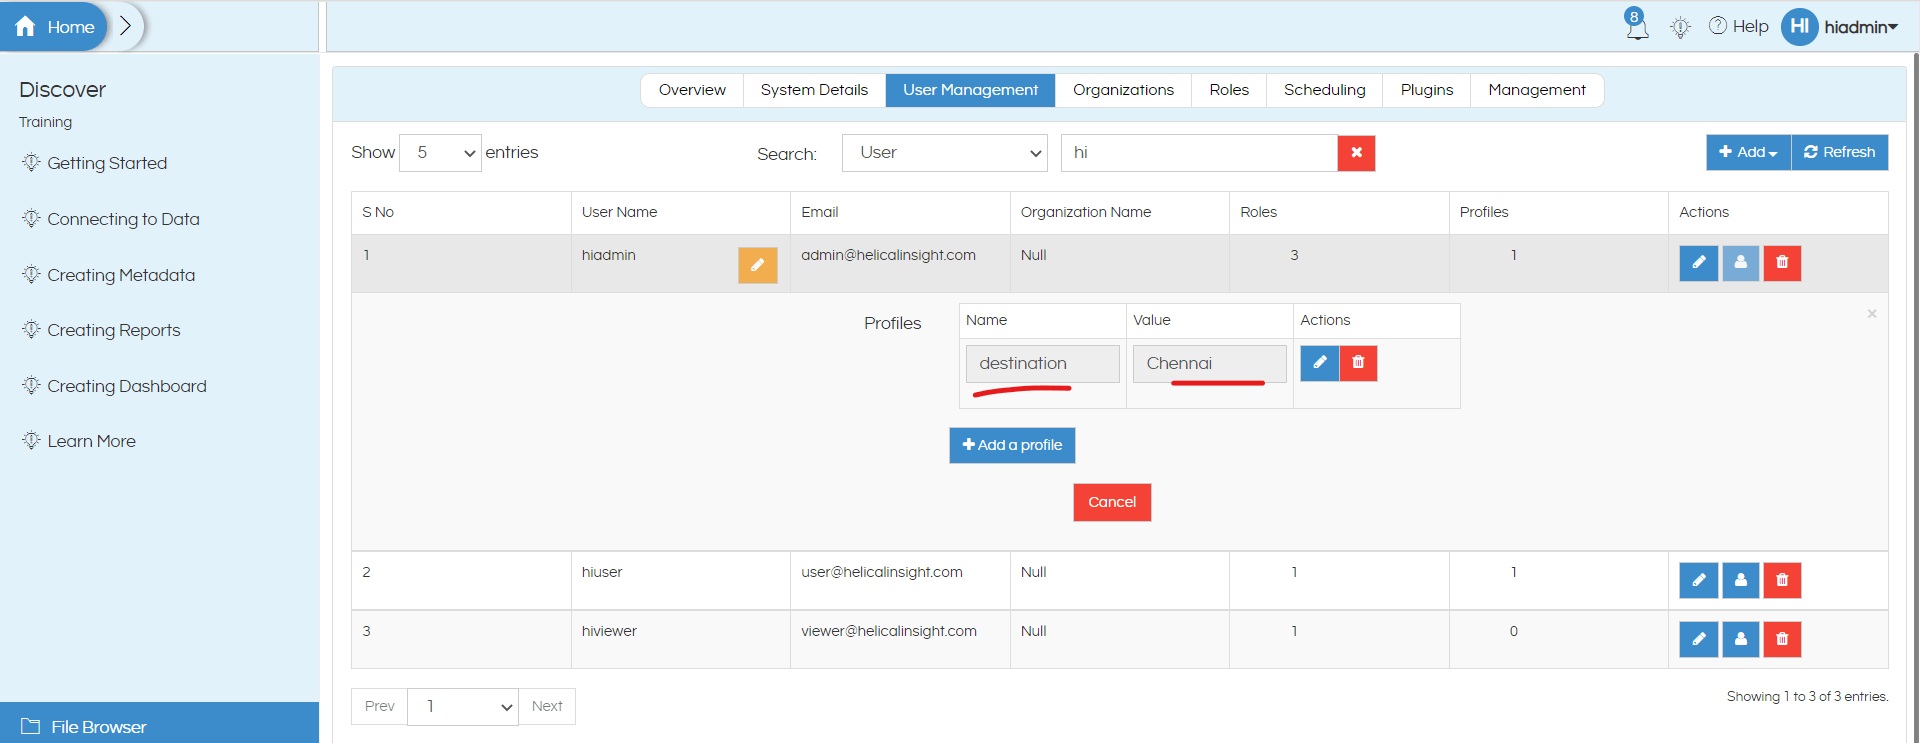Open the profile icon for hiadmin row
The width and height of the screenshot is (1920, 743).
(x=1741, y=263)
